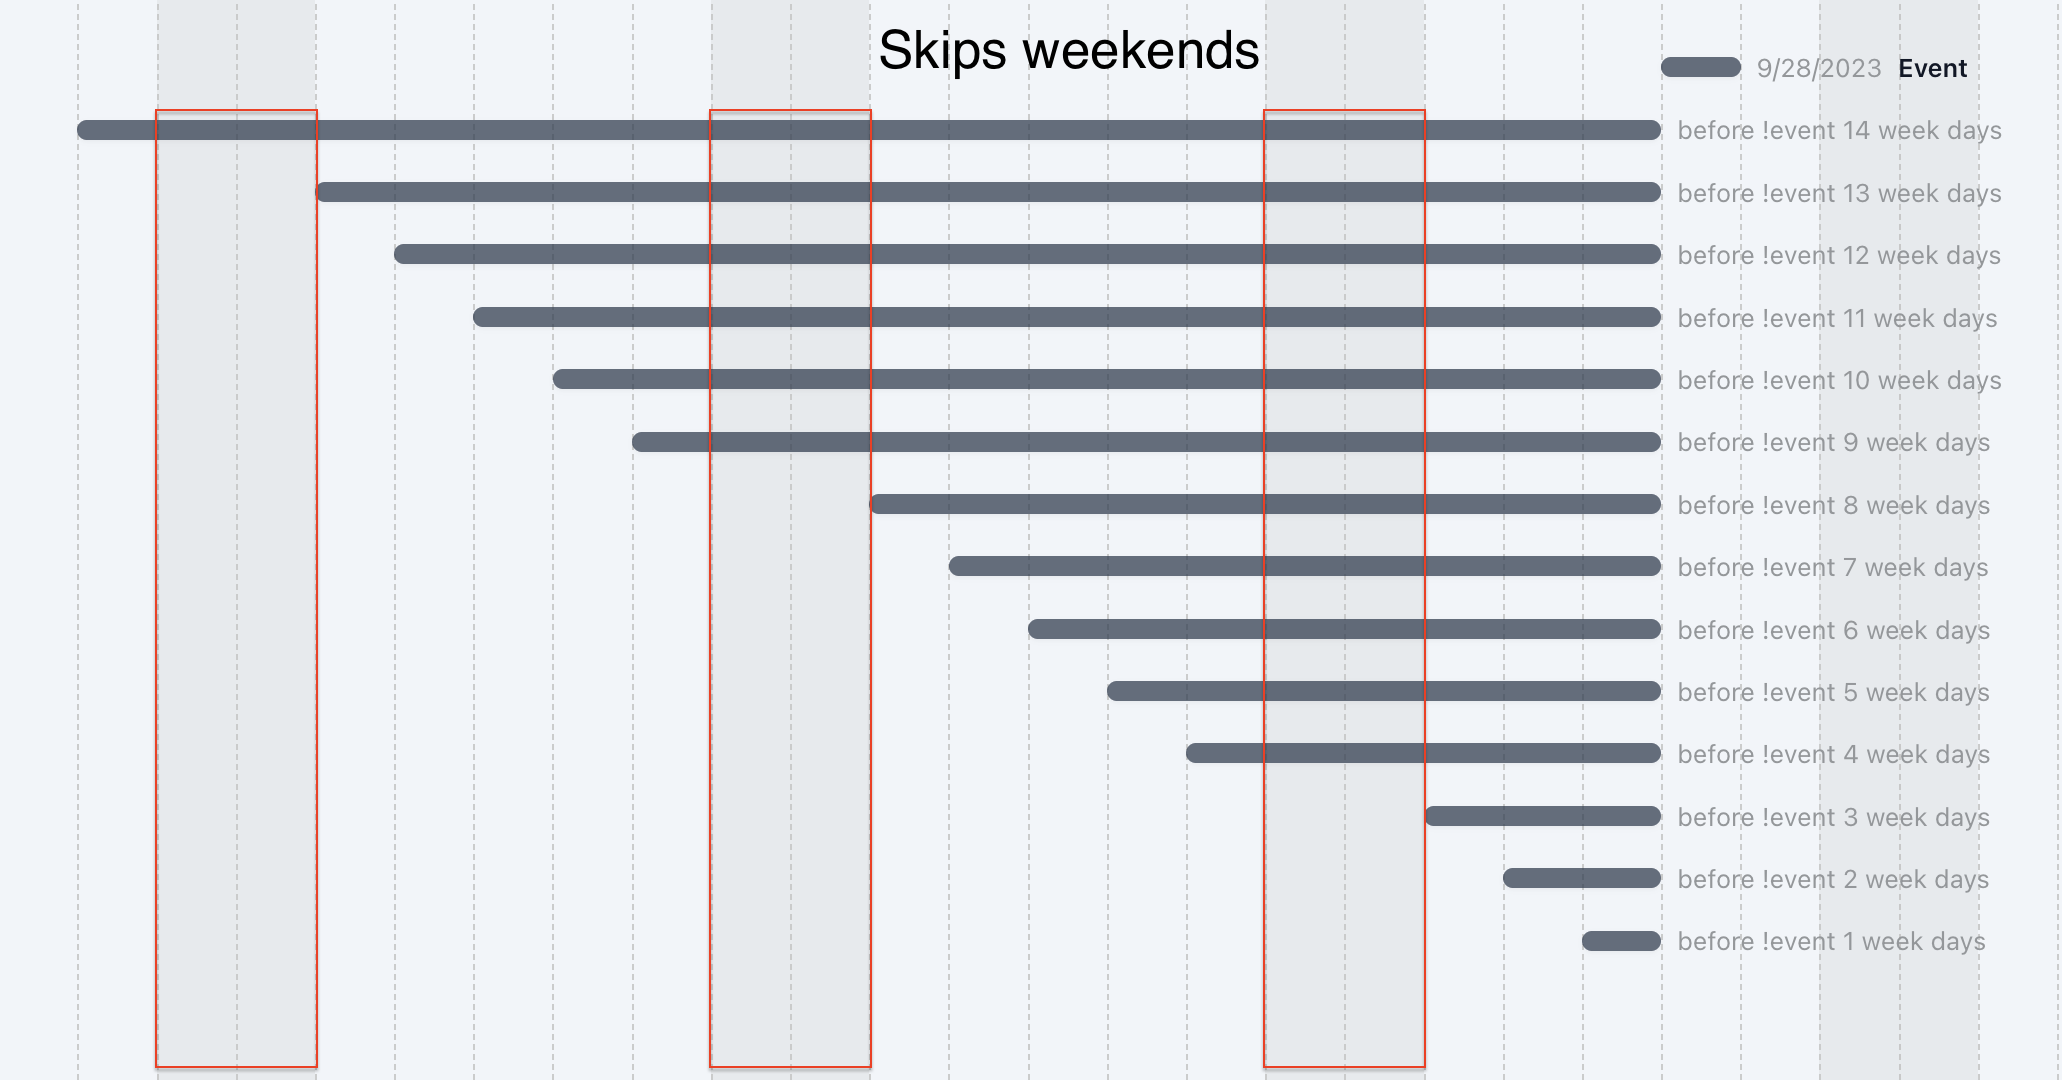Click the 'before !event 1 week days' label
2062x1080 pixels.
[x=1831, y=942]
